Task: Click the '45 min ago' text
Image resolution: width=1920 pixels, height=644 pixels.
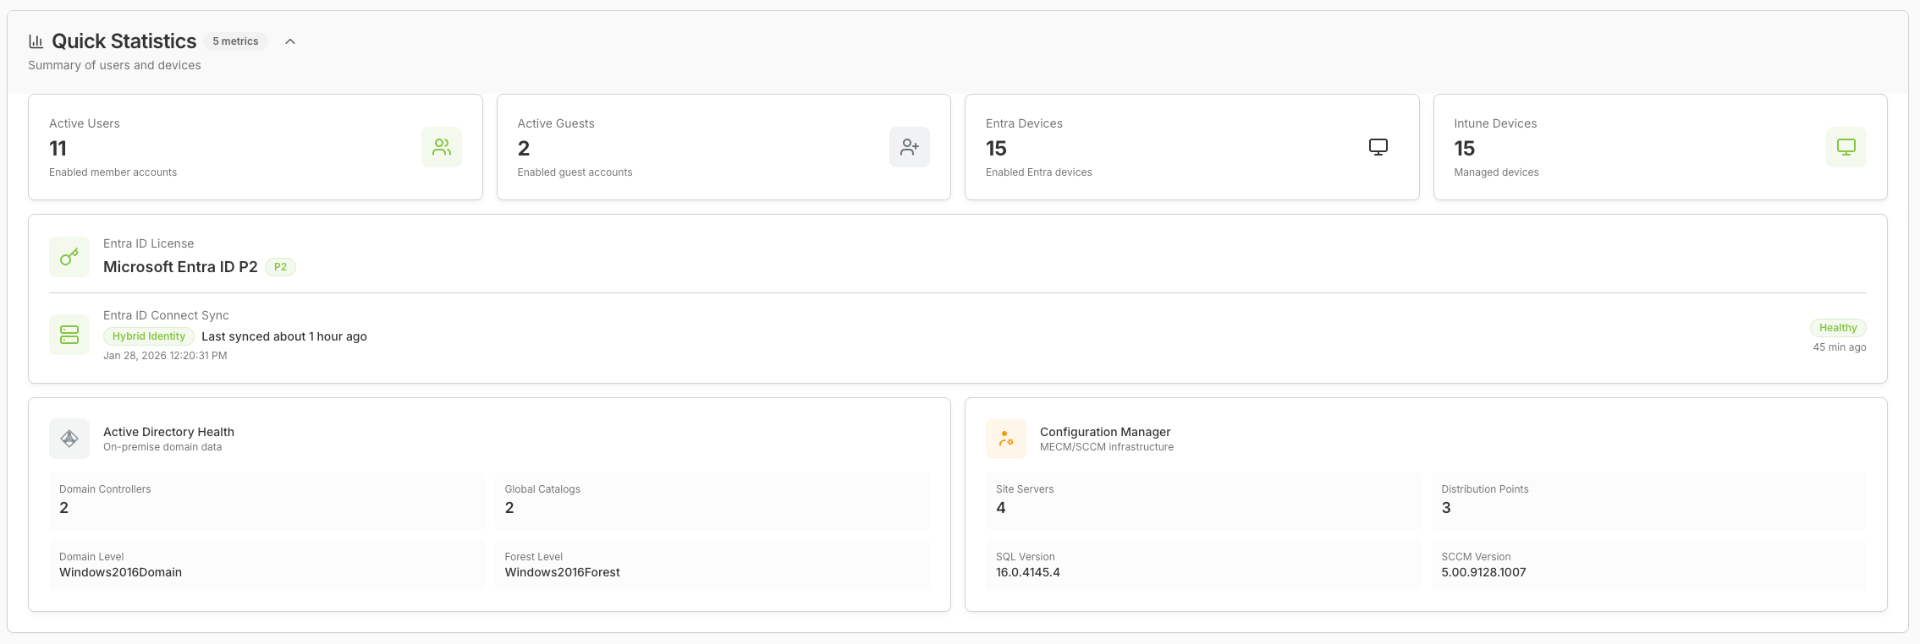Action: [x=1839, y=347]
